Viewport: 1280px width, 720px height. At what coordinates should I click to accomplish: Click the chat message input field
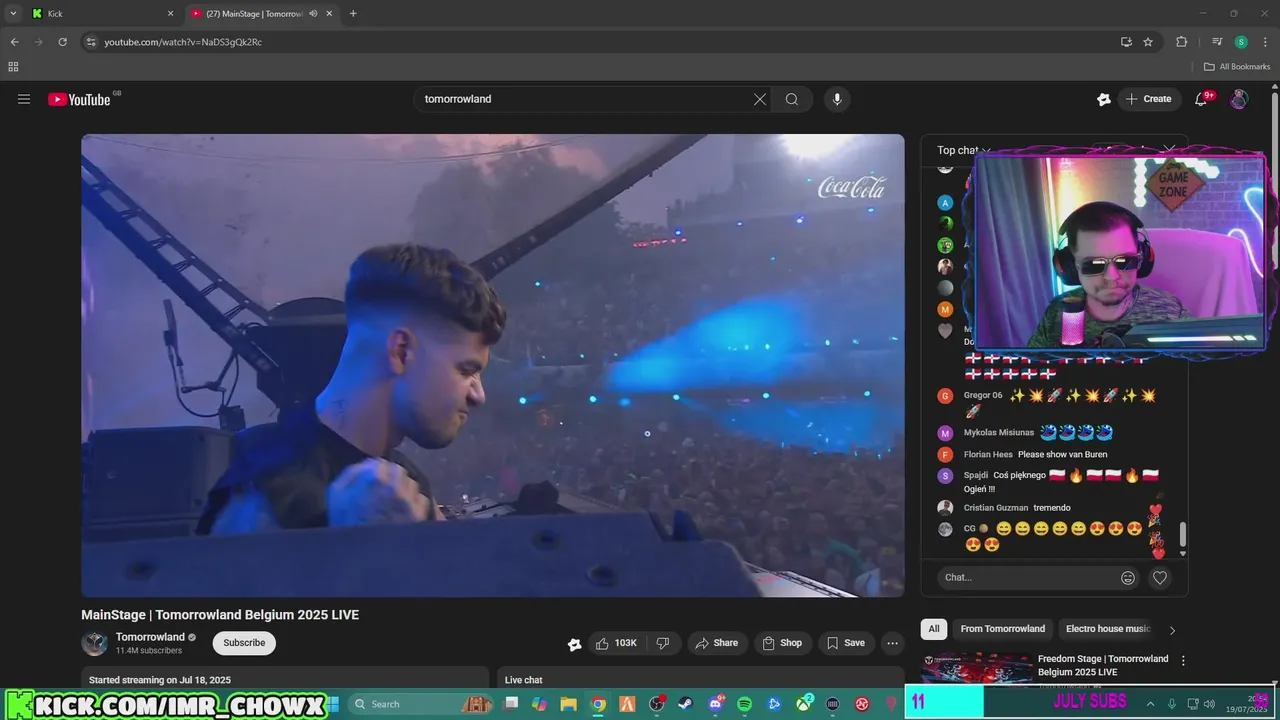click(1030, 577)
